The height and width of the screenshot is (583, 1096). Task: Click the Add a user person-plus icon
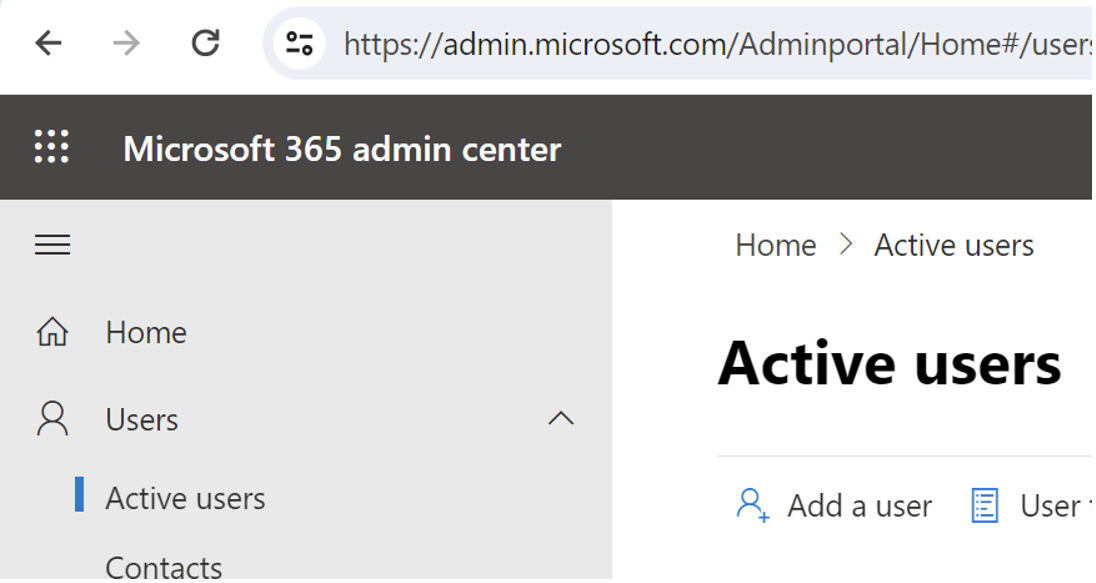pyautogui.click(x=752, y=505)
